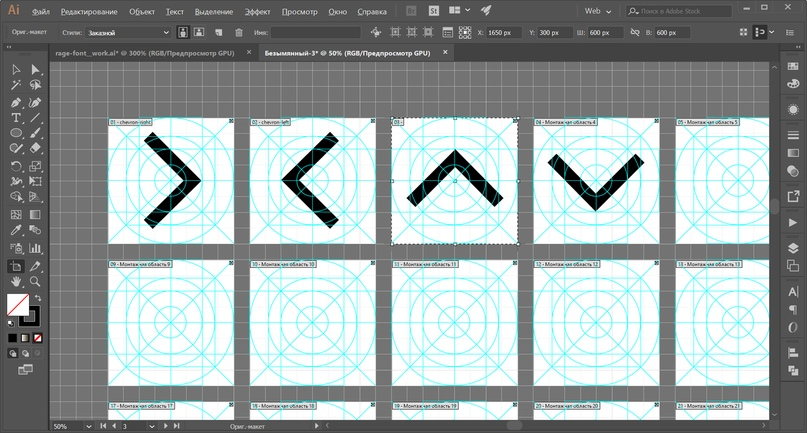This screenshot has height=433, width=807.
Task: Select the Free Transform tool
Action: tap(35, 181)
